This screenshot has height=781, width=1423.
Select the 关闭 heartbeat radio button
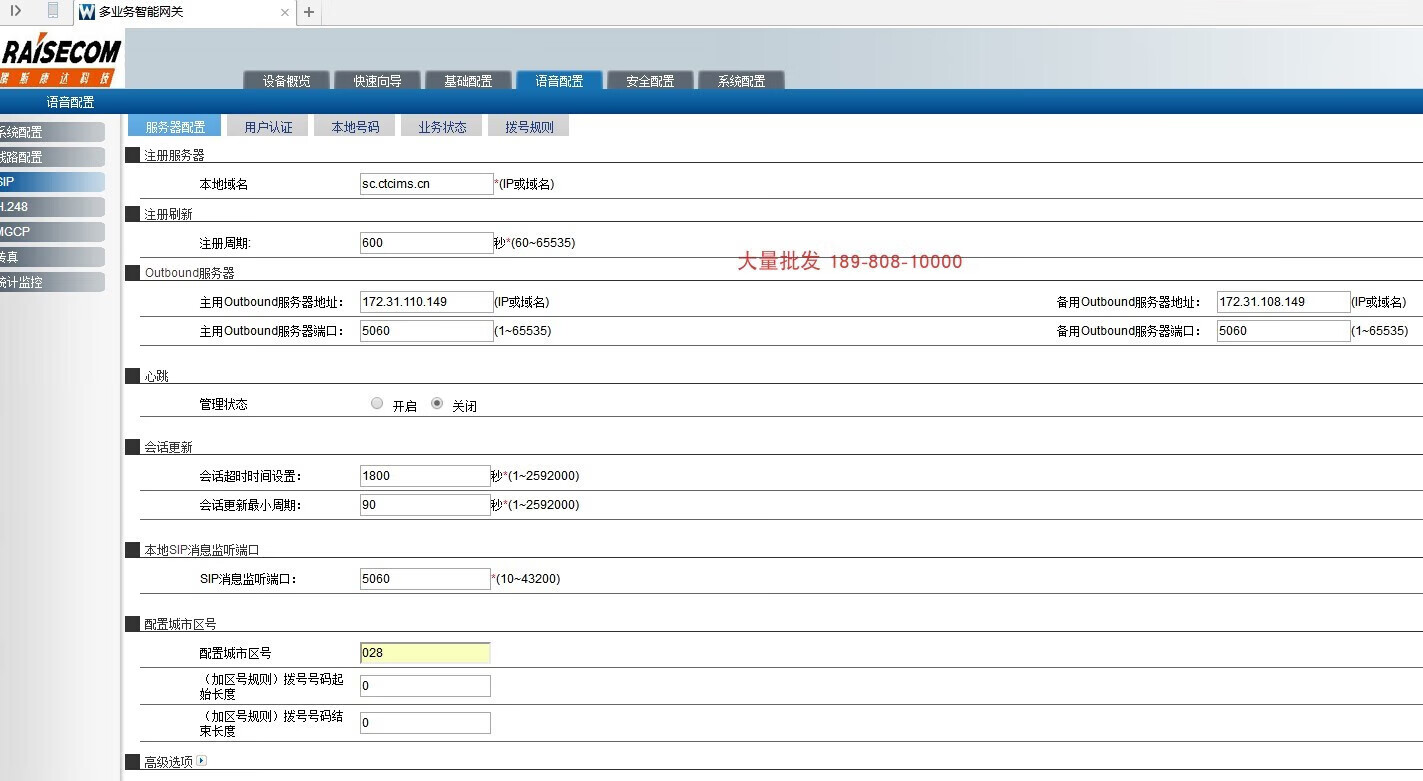(x=437, y=404)
